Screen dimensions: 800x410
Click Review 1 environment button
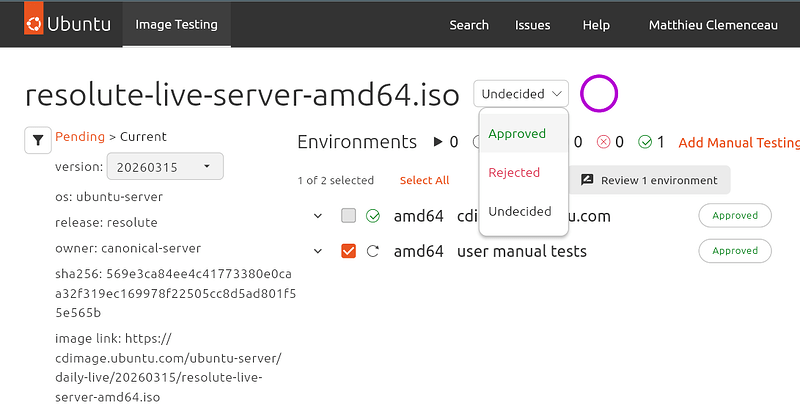(648, 180)
